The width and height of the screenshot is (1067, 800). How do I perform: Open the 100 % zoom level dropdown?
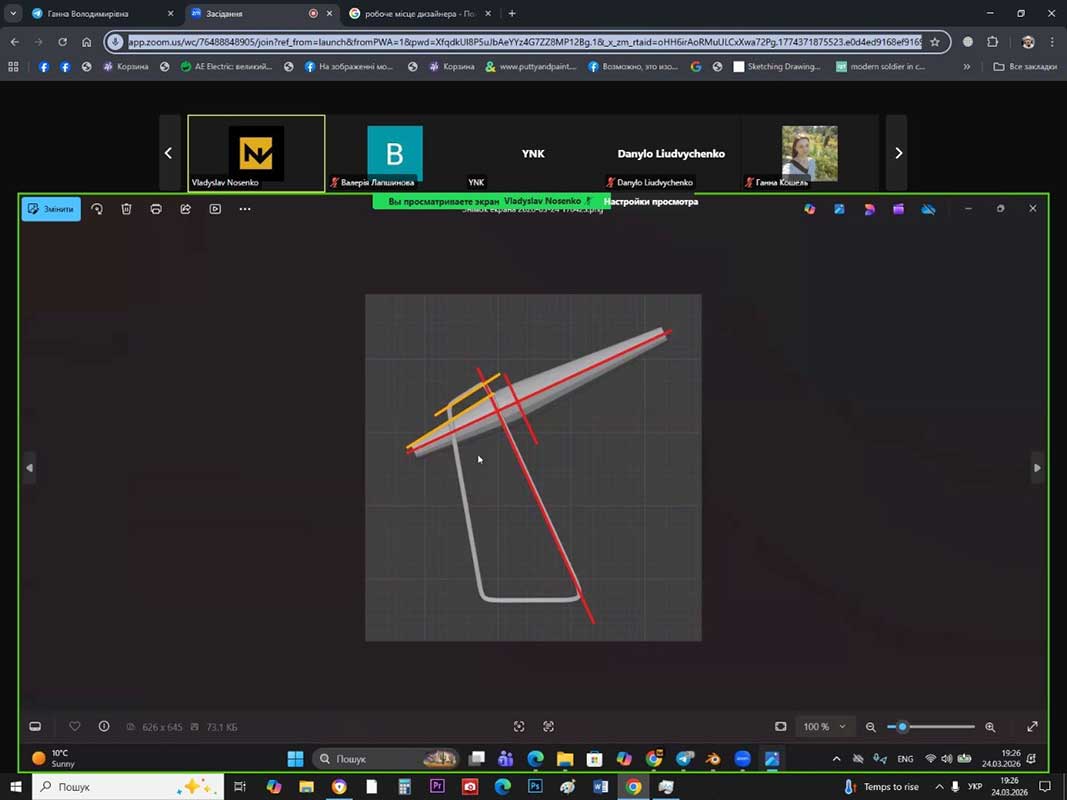(825, 727)
